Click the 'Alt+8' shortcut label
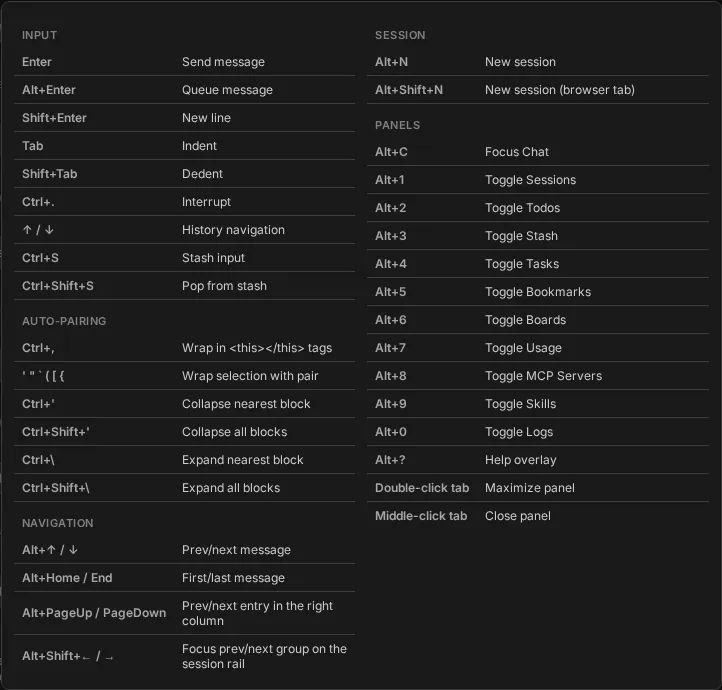 pyautogui.click(x=391, y=376)
